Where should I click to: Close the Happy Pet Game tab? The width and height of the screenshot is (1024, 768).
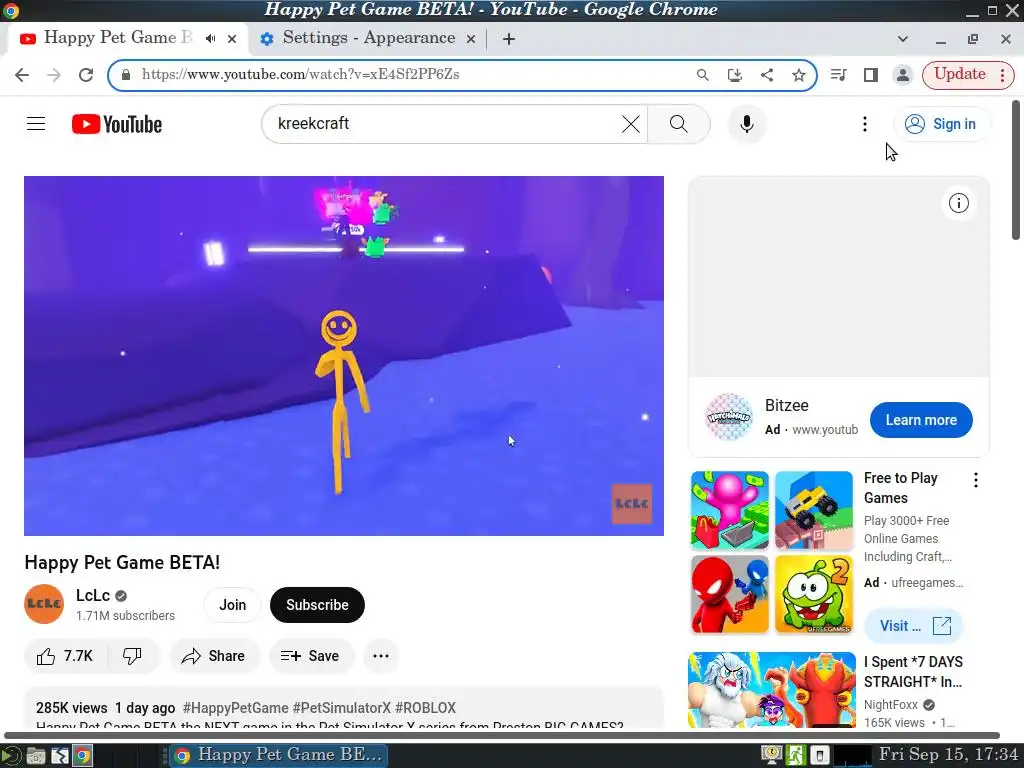pyautogui.click(x=232, y=39)
